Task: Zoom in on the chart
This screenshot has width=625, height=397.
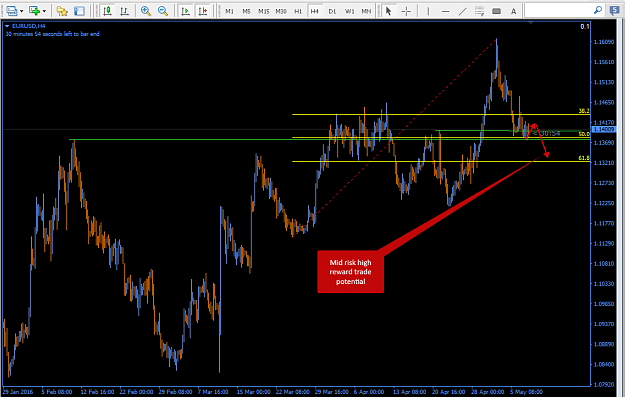Action: point(145,11)
